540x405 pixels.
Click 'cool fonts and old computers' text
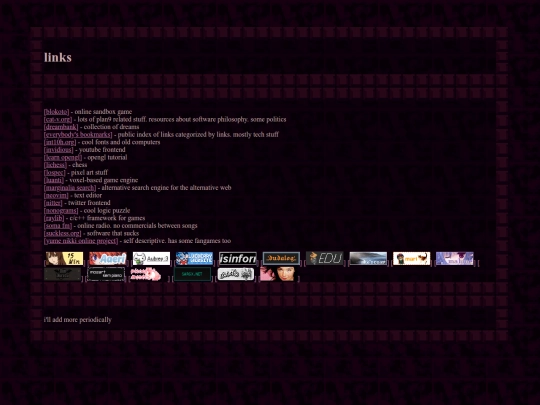[121, 142]
